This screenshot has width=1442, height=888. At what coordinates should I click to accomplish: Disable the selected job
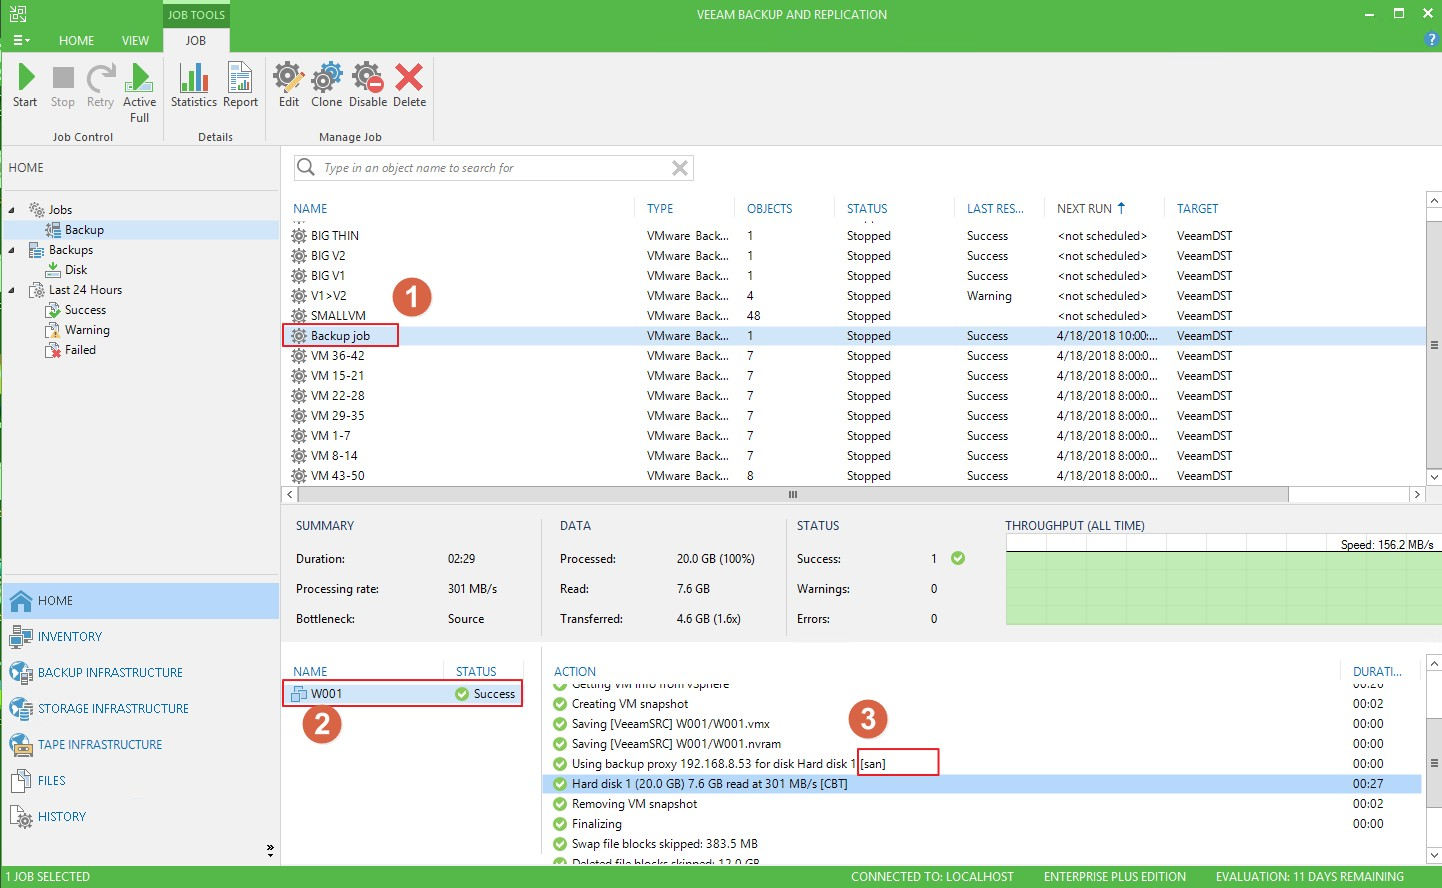(x=367, y=80)
